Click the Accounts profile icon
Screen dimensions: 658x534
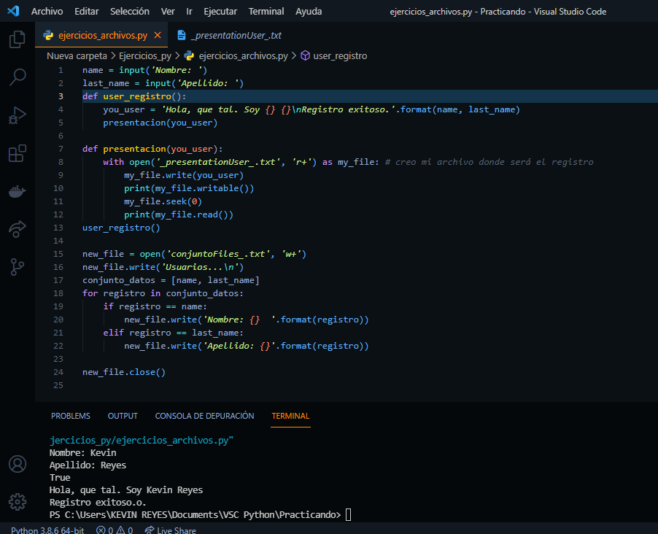[x=17, y=464]
